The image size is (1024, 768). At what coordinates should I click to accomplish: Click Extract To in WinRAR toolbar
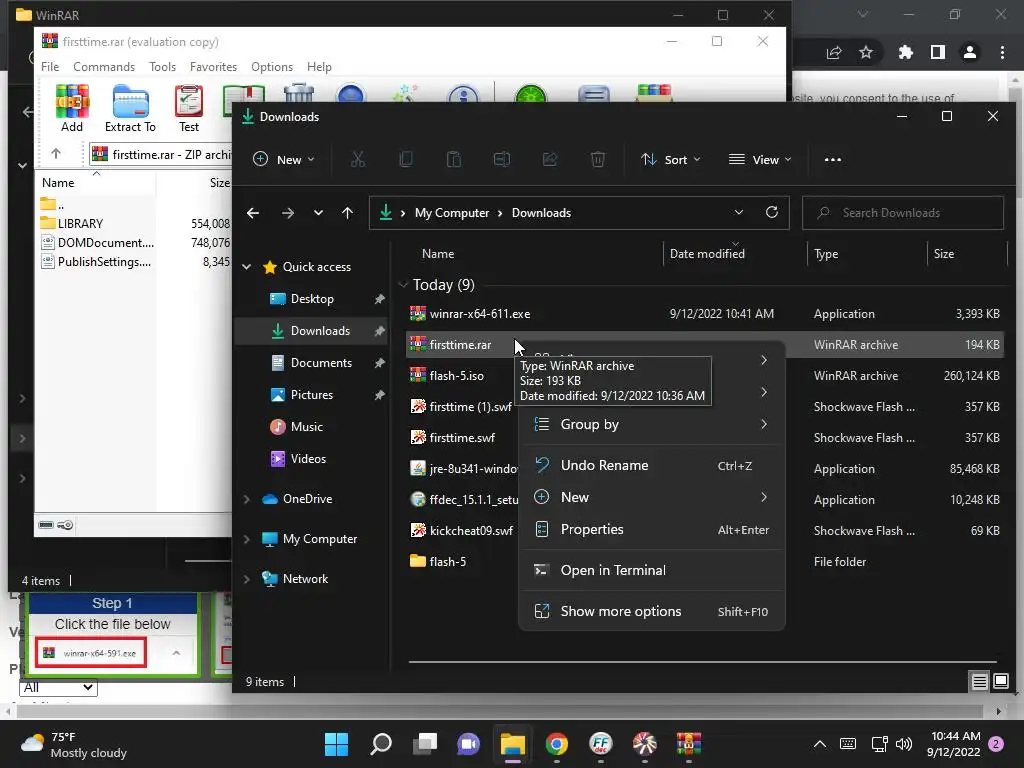[130, 108]
